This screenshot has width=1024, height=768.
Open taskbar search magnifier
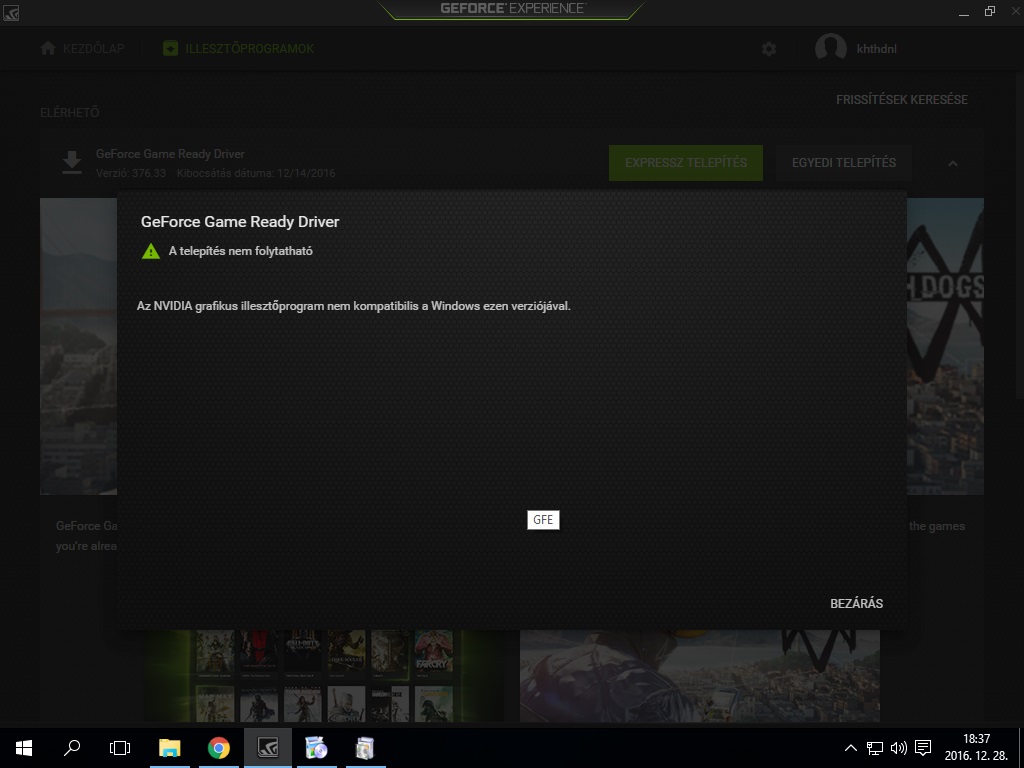[x=72, y=748]
